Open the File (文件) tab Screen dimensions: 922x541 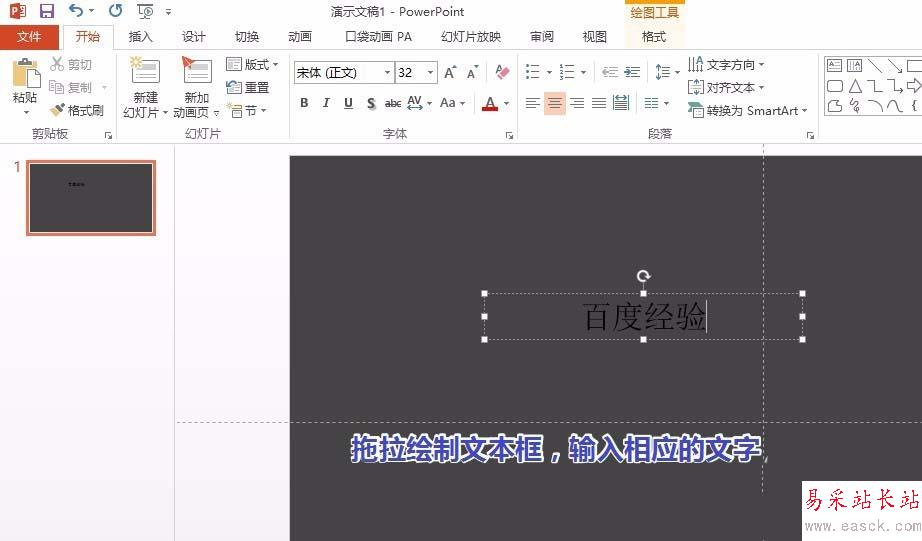tap(29, 37)
